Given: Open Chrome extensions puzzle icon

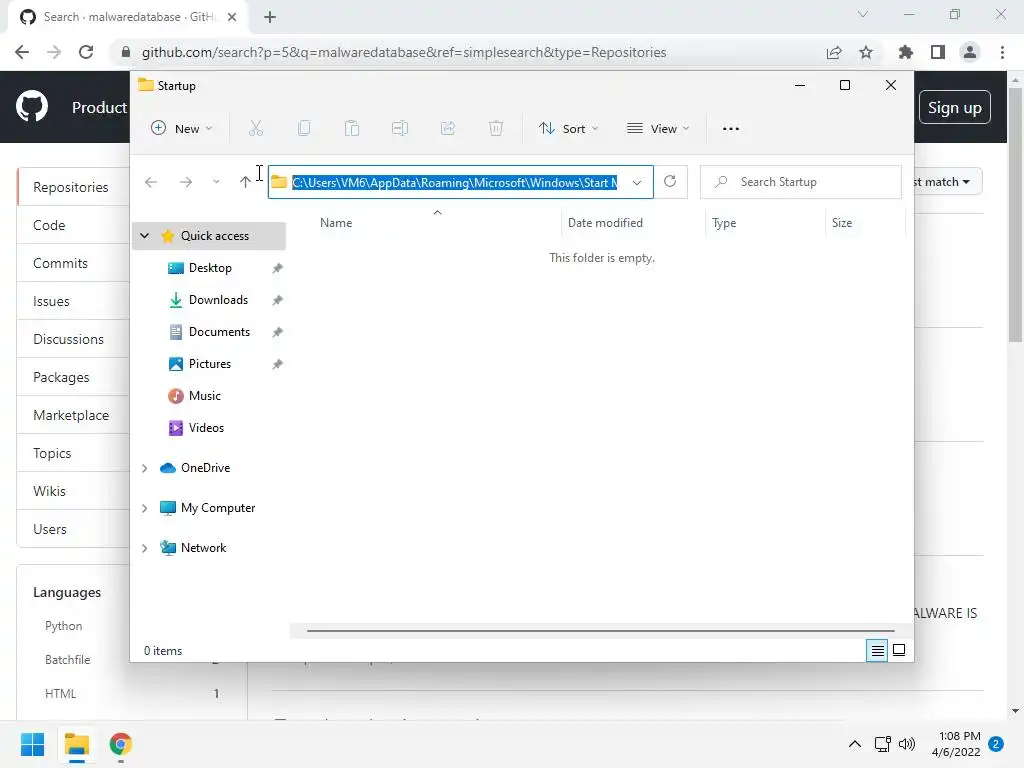Looking at the screenshot, I should click(x=906, y=52).
